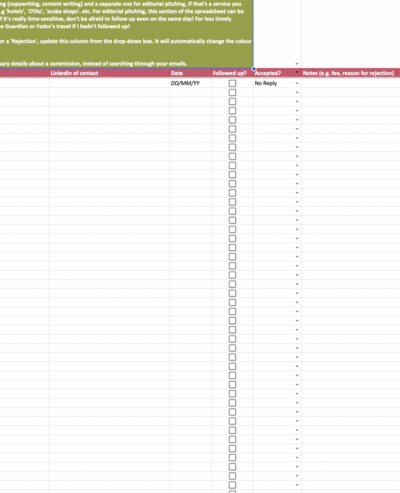This screenshot has height=493, width=400.
Task: Tick the third Followed up checkbox from top
Action: 232,102
